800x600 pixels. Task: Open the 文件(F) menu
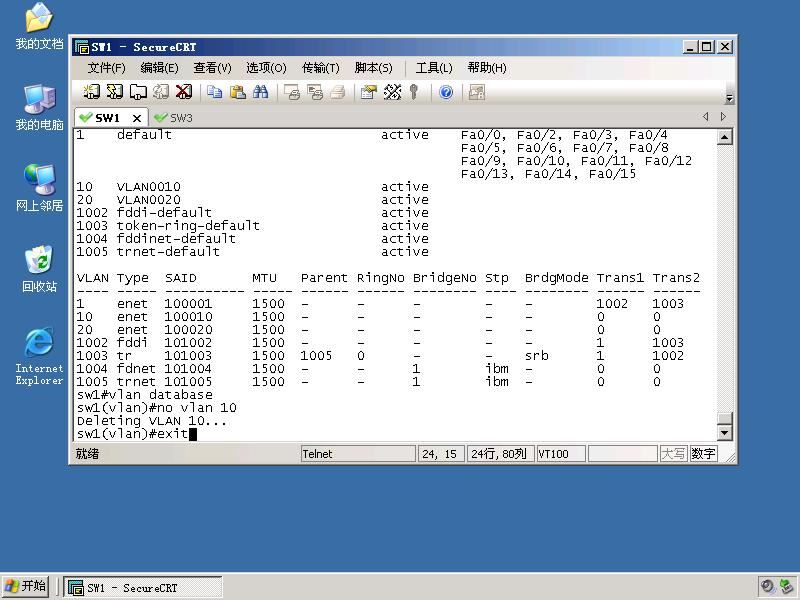tap(106, 68)
